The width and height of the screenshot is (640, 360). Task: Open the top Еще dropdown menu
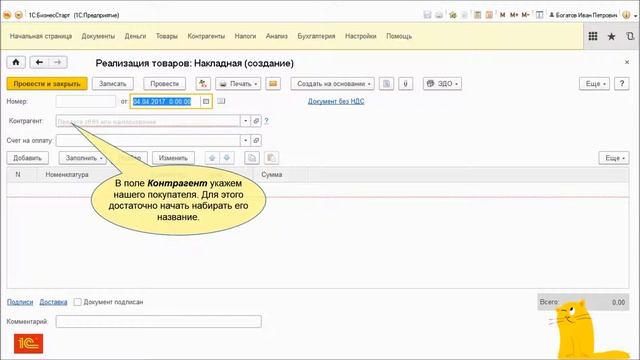(x=594, y=84)
